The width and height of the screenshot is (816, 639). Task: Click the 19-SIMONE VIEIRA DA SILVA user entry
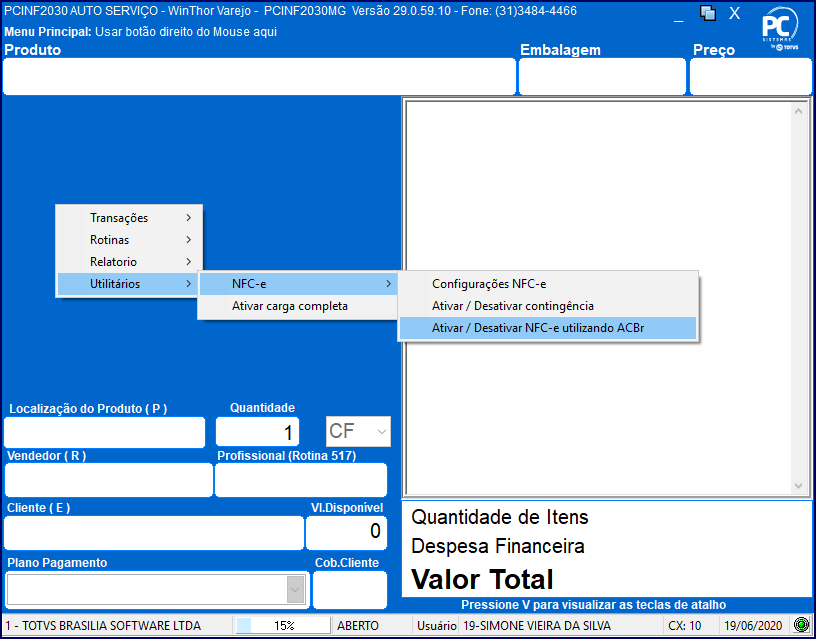(537, 625)
